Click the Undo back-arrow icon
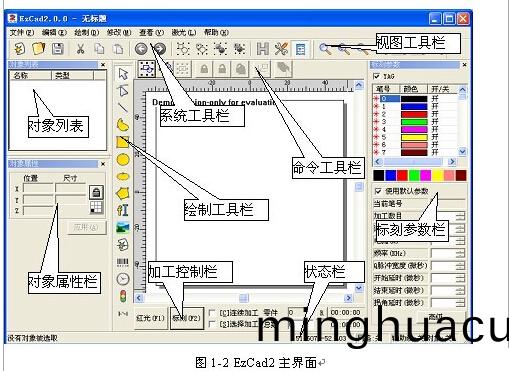This screenshot has height=371, width=509. [141, 49]
